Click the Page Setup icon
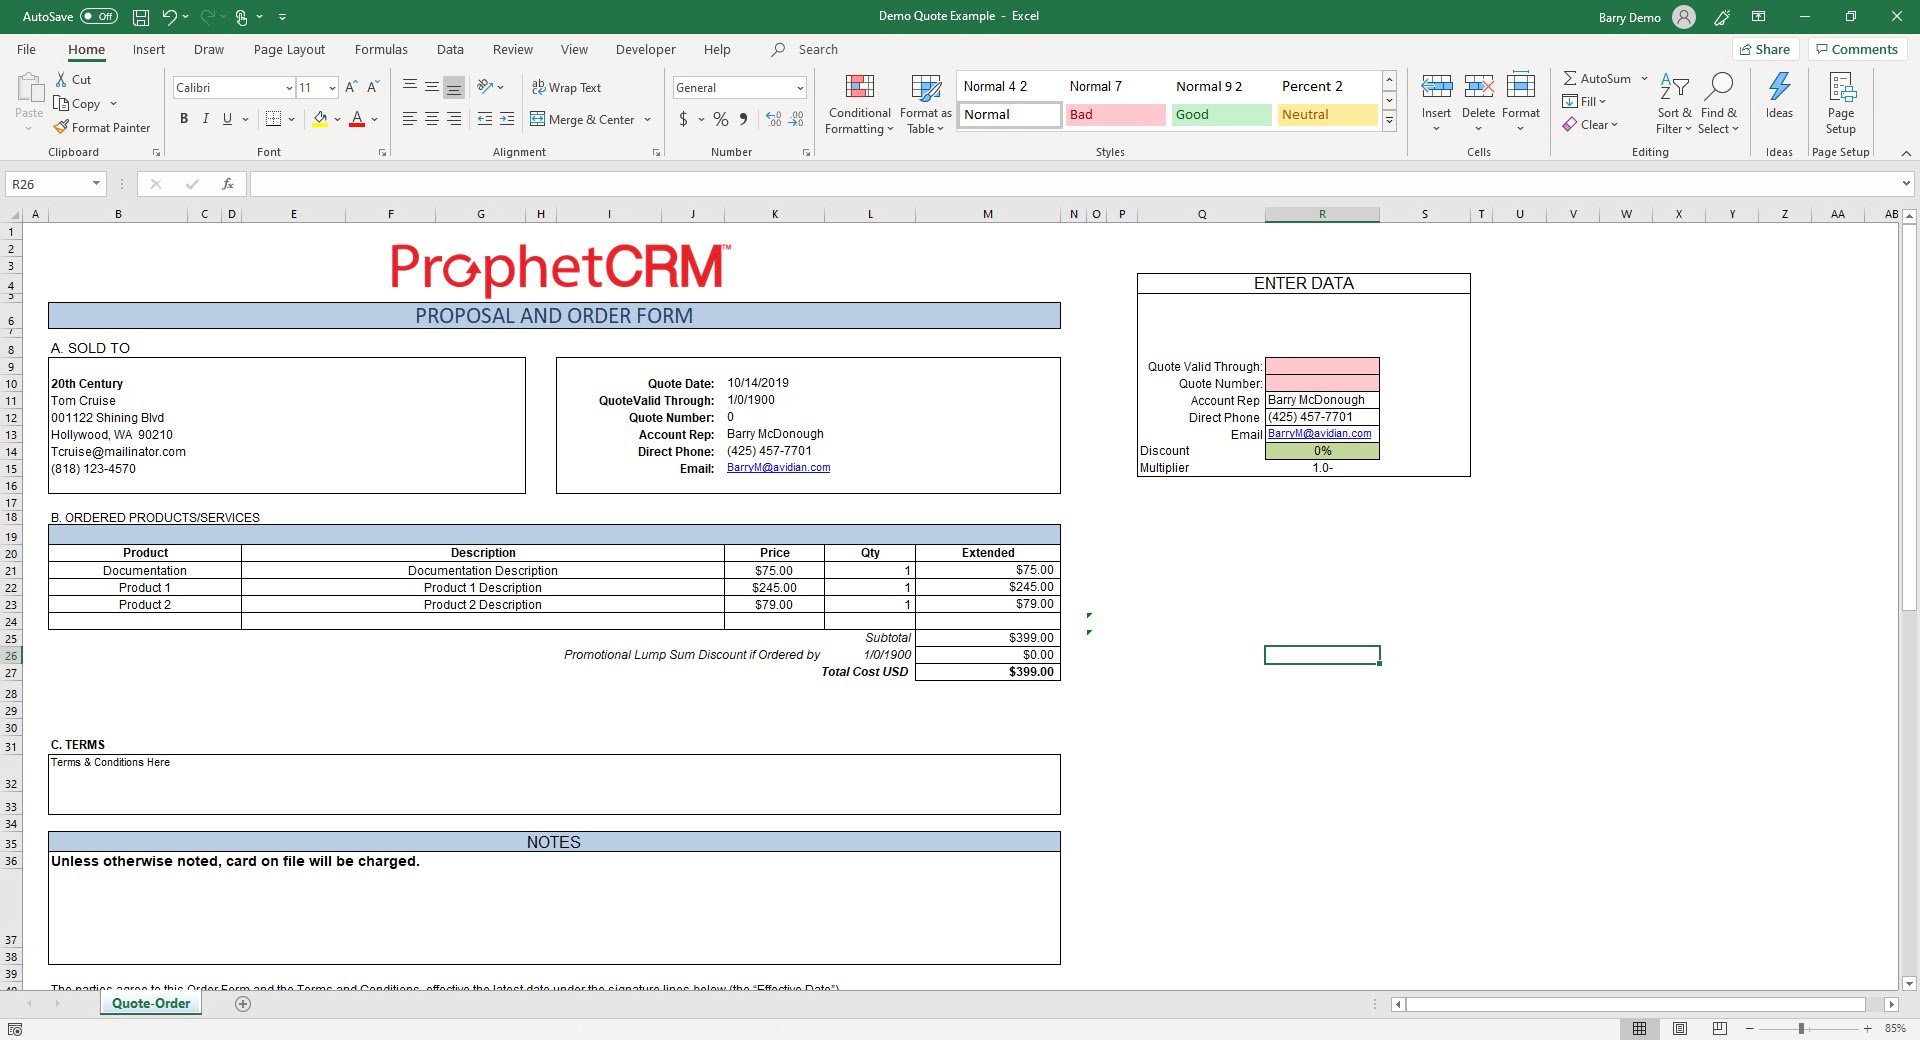 pyautogui.click(x=1840, y=88)
